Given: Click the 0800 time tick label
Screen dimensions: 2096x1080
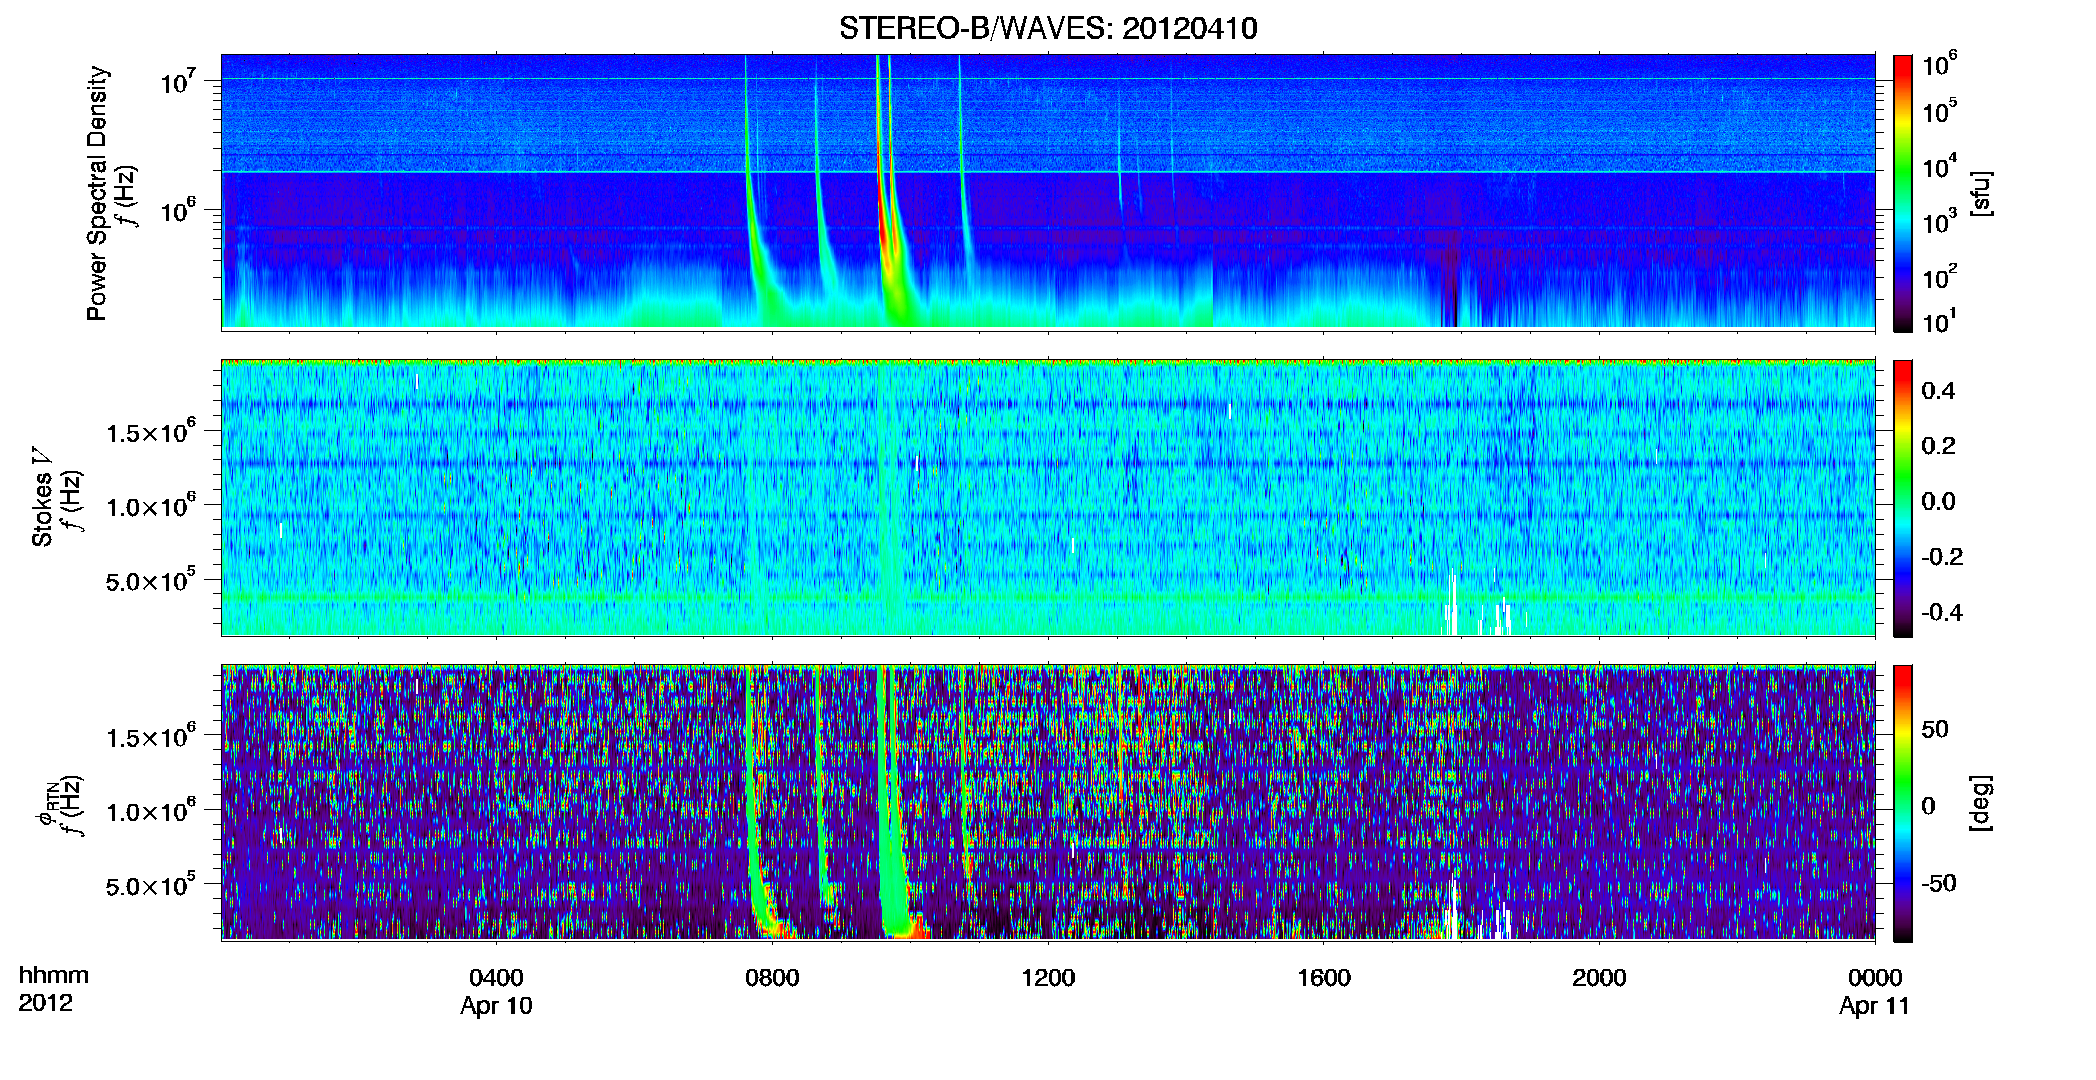Looking at the screenshot, I should pyautogui.click(x=772, y=977).
